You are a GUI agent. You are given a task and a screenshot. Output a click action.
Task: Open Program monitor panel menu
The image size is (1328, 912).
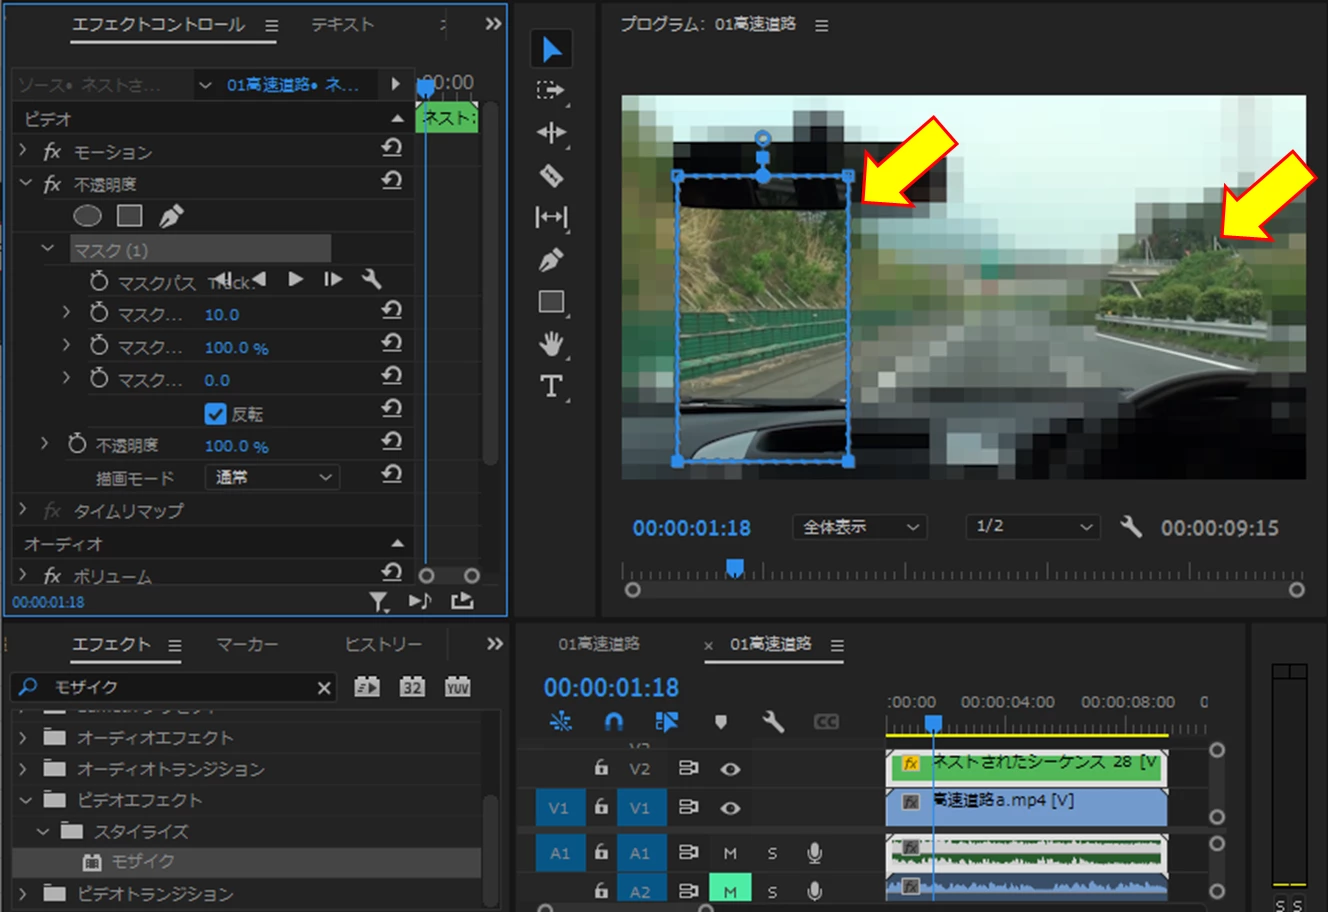point(821,26)
